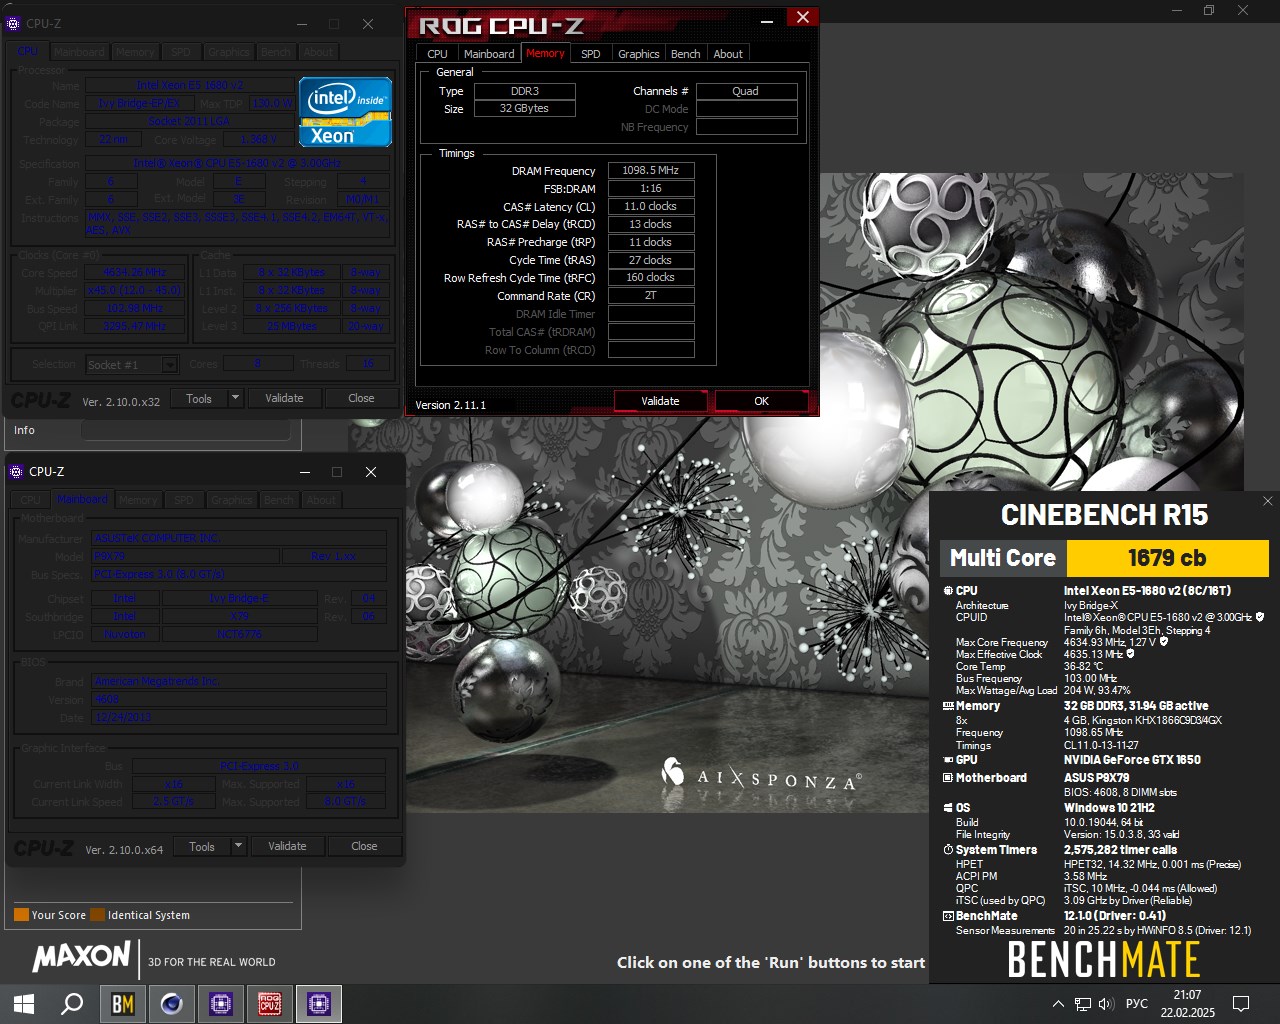Screen dimensions: 1280x1024
Task: Open Mainboard tab in upper CPU-Z window
Action: [x=79, y=52]
